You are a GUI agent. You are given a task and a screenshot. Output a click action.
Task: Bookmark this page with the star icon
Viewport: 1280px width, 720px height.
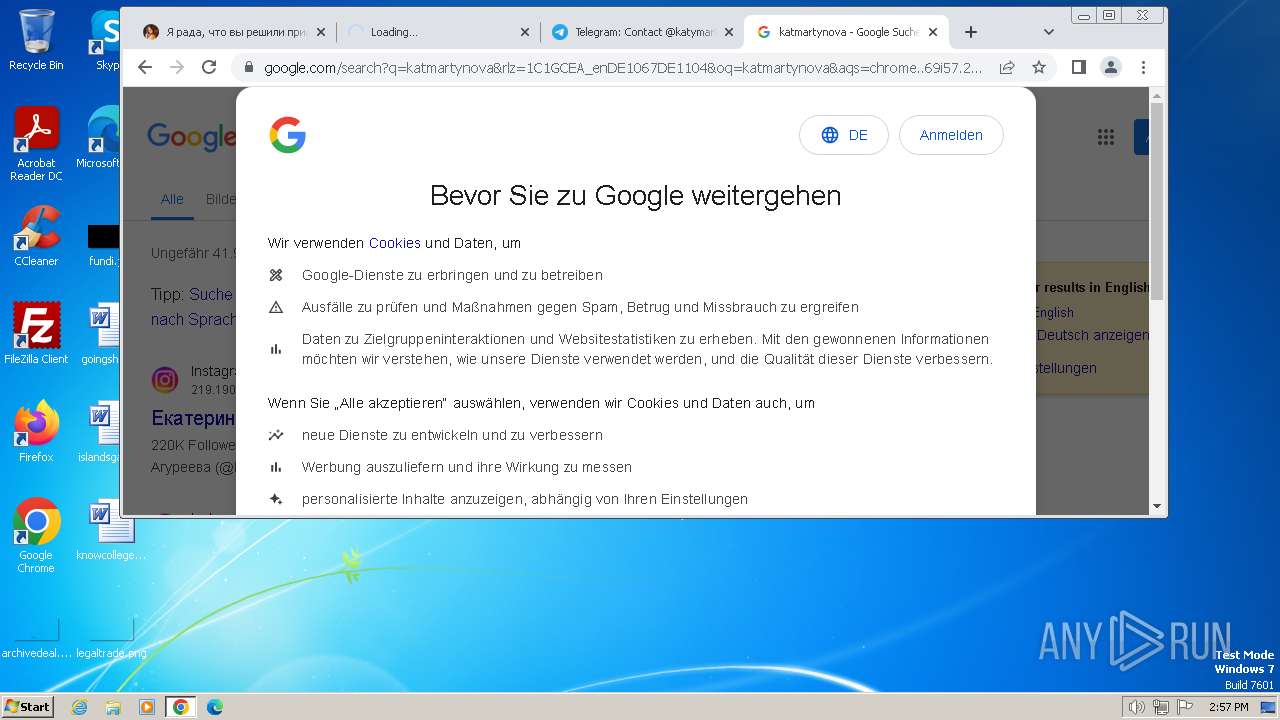tap(1039, 67)
